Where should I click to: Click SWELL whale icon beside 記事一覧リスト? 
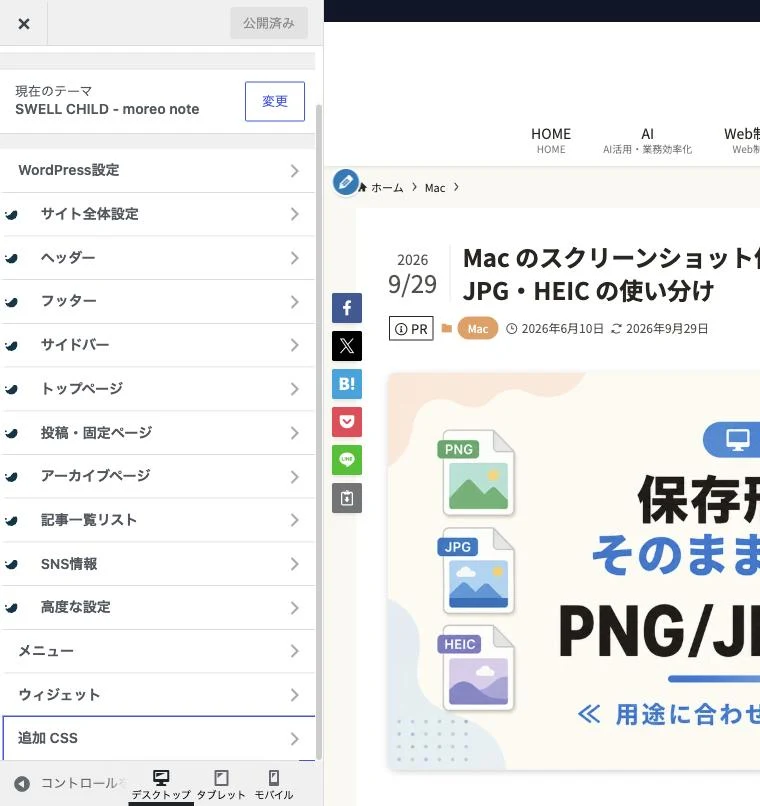coord(11,520)
